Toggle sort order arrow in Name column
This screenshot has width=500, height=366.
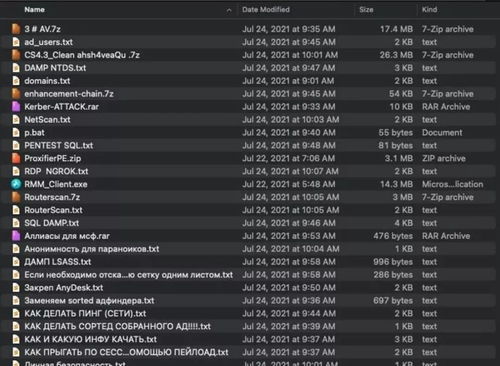point(229,10)
